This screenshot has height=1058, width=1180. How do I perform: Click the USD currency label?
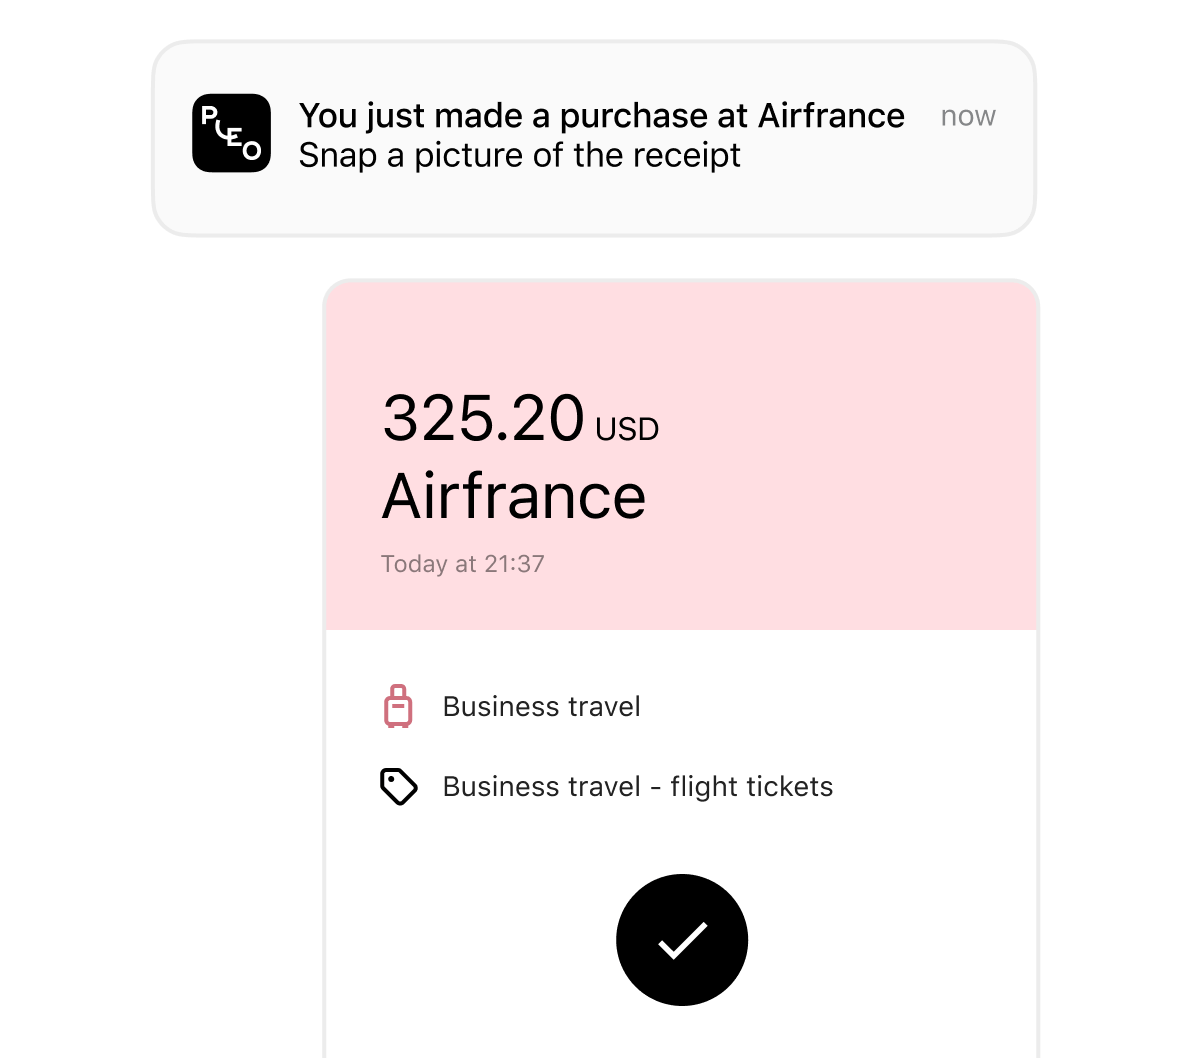click(627, 430)
